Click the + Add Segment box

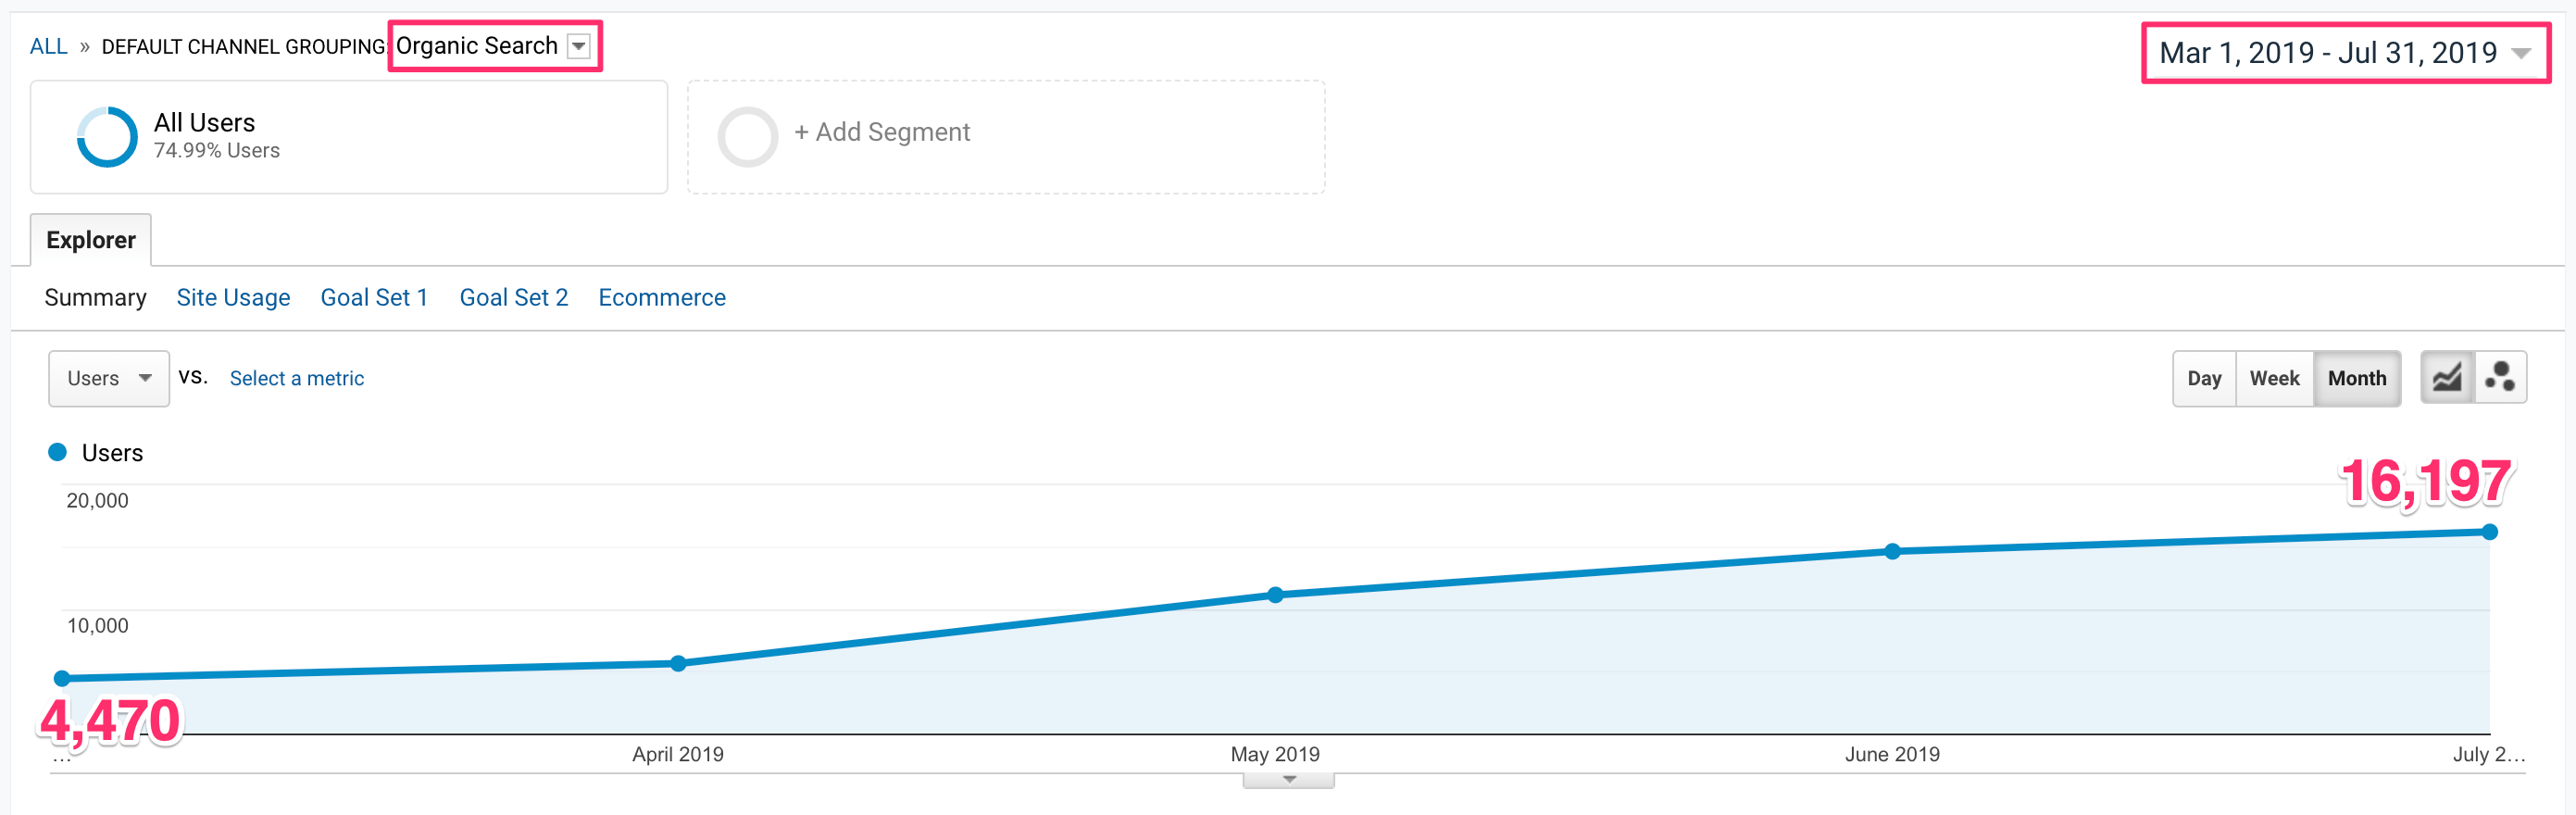point(1005,137)
